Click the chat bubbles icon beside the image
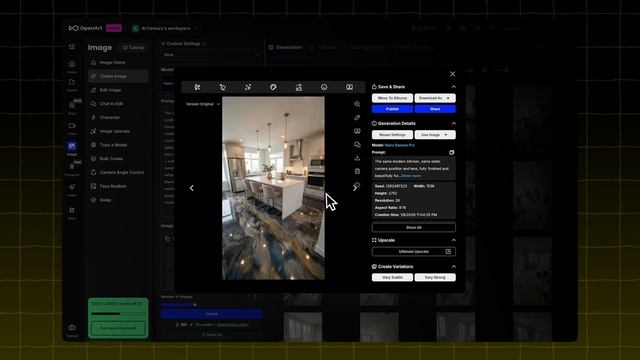This screenshot has width=640, height=360. 357,144
